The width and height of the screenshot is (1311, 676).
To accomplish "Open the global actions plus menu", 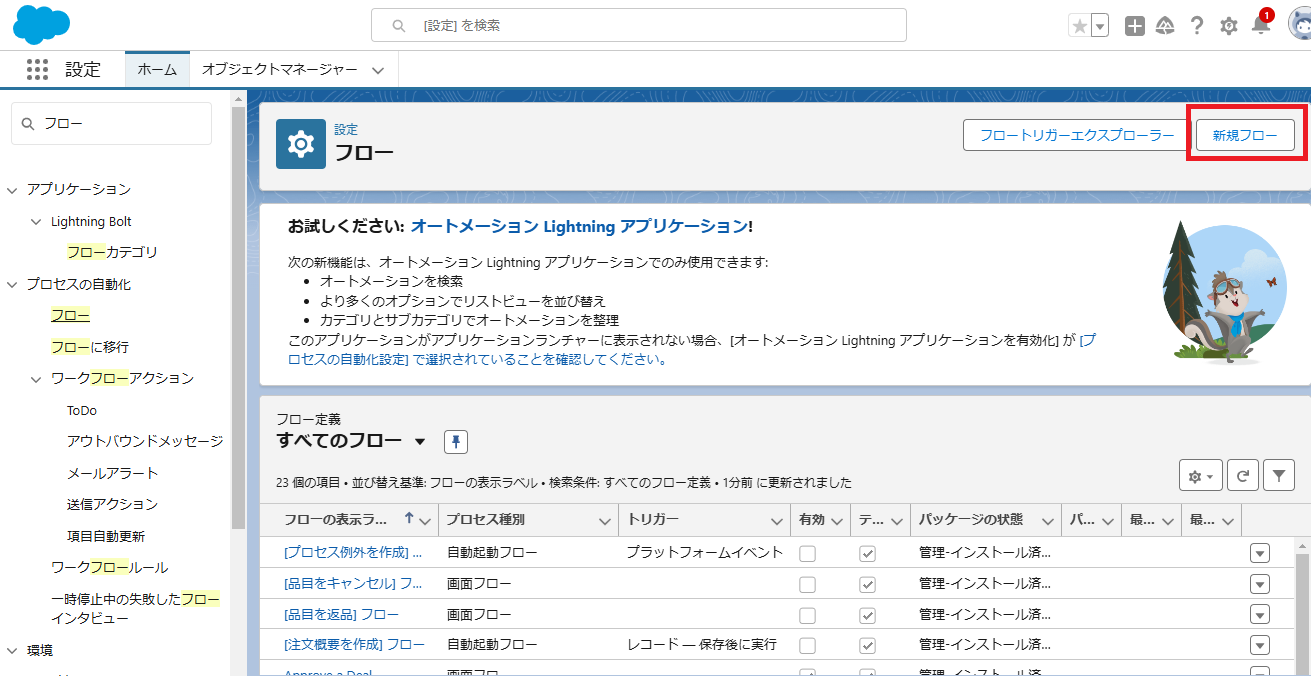I will pyautogui.click(x=1134, y=26).
